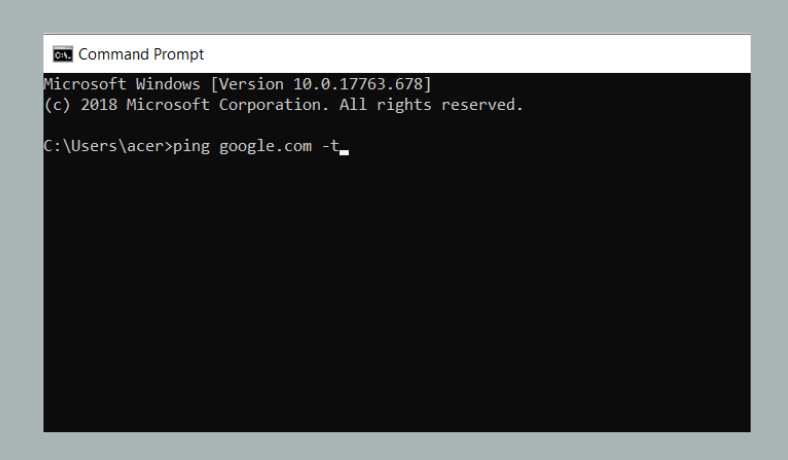Click the text All rights reserved
The height and width of the screenshot is (460, 788).
(431, 105)
